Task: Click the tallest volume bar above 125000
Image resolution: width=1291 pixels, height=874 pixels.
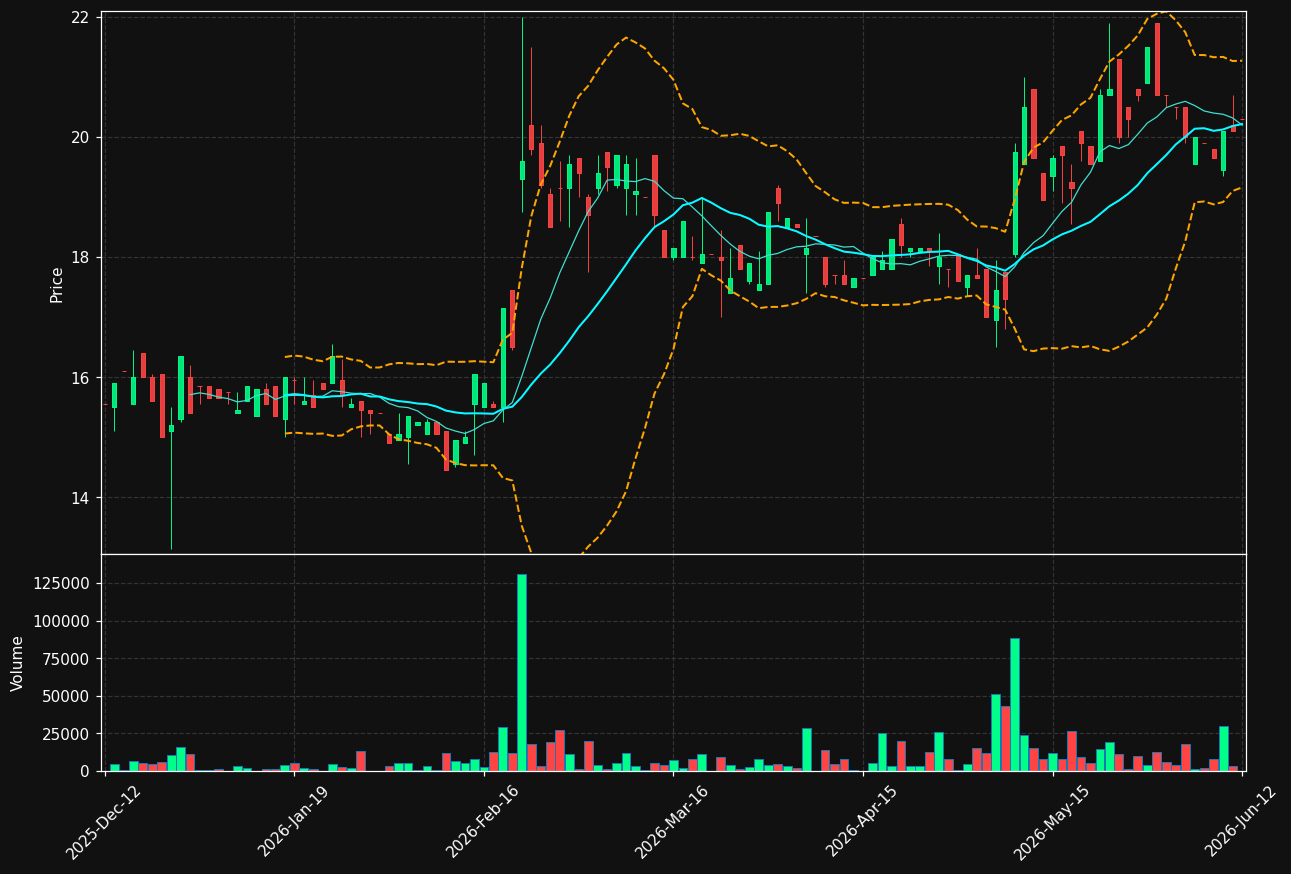Action: pyautogui.click(x=522, y=673)
